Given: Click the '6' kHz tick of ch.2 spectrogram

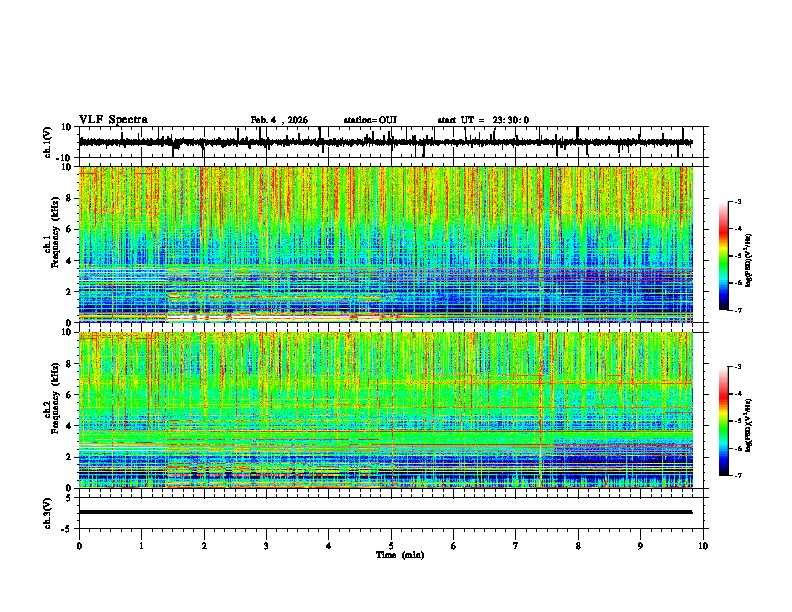Looking at the screenshot, I should [69, 395].
